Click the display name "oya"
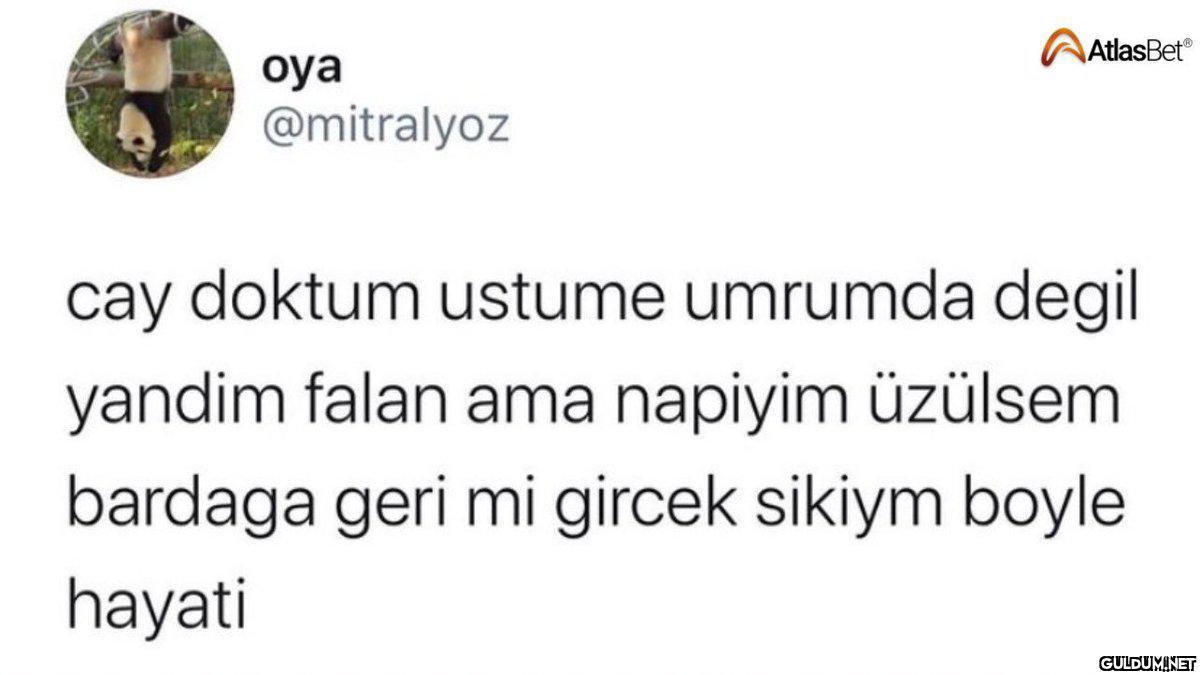Screen dimensions: 1200x675 coord(290,69)
